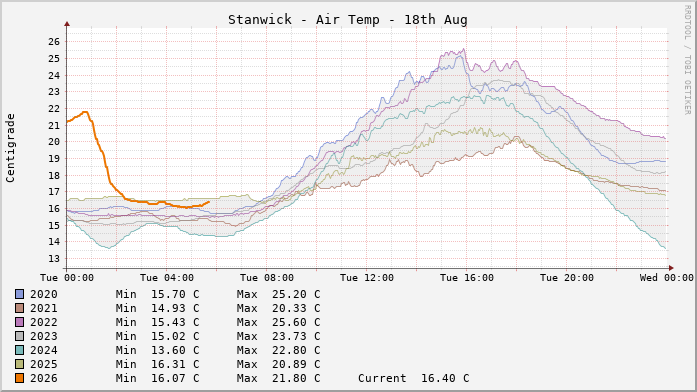Click the grey 2023 legend swatch
This screenshot has height=392, width=697.
tap(20, 336)
